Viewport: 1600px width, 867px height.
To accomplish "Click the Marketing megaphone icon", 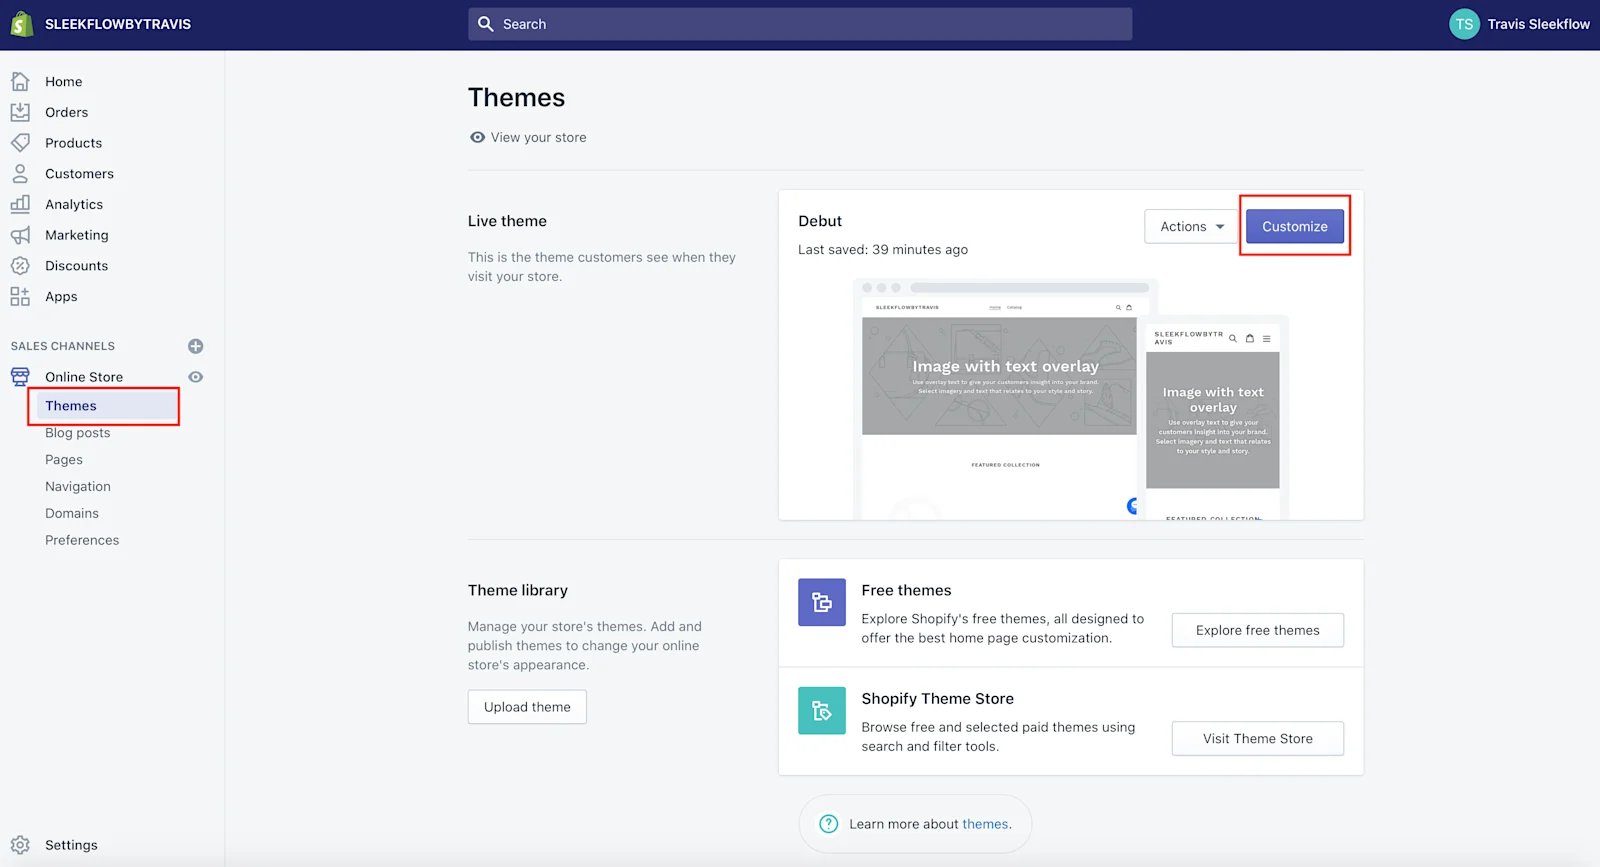I will (20, 235).
